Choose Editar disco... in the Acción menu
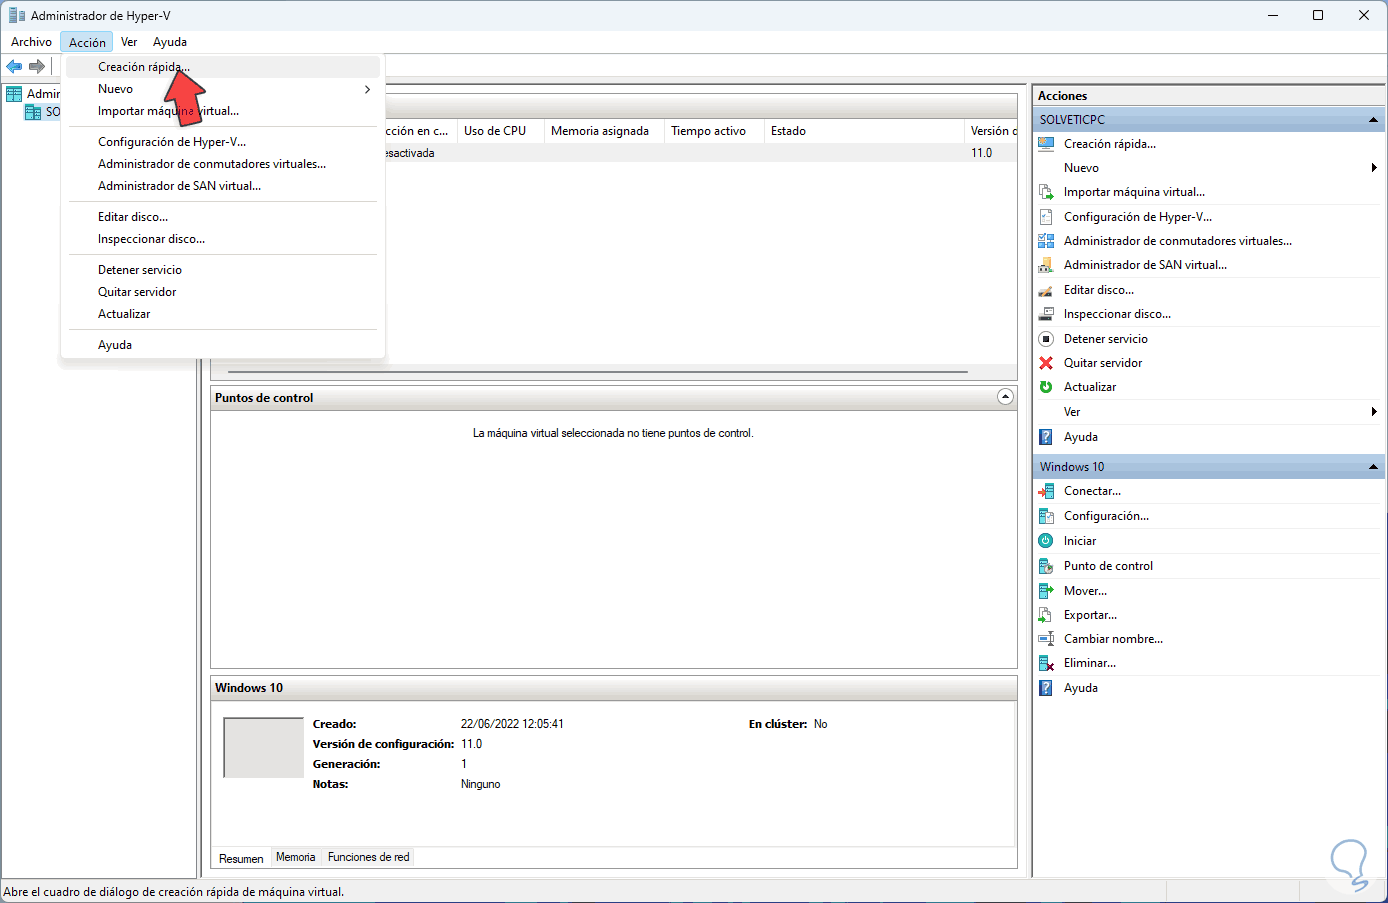 pos(223,217)
